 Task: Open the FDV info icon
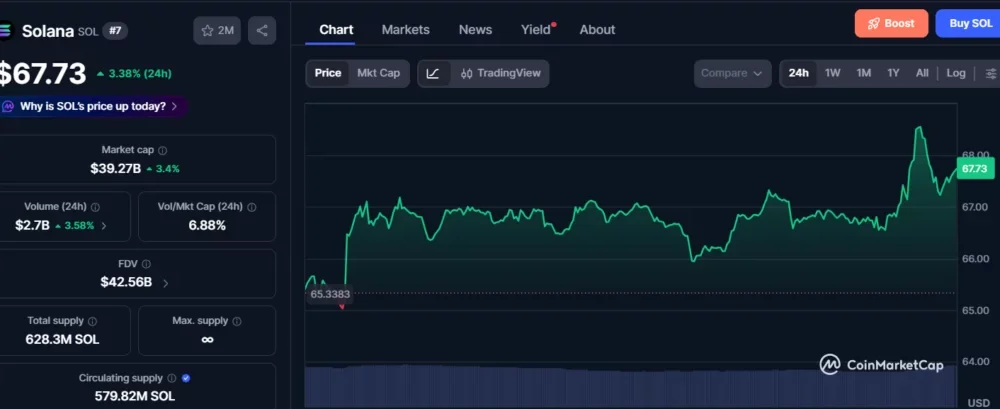point(146,264)
